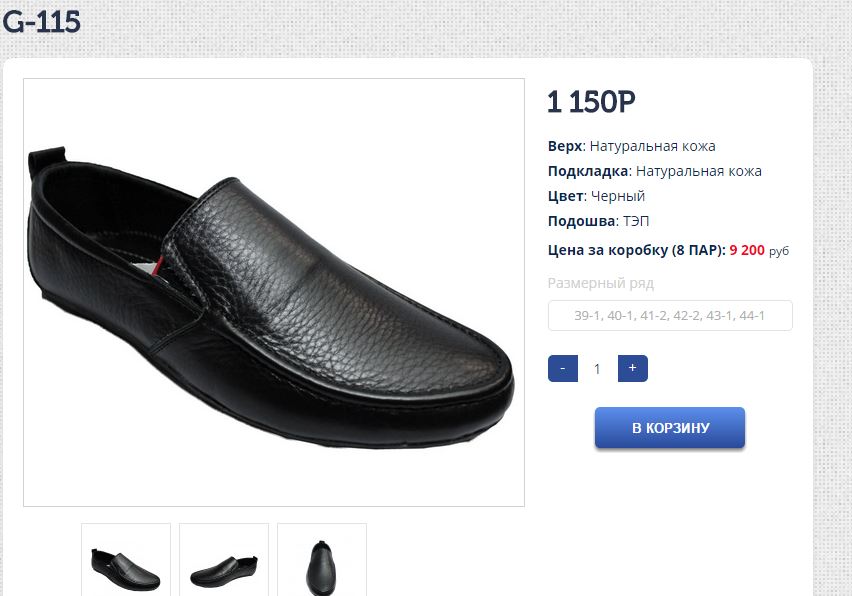Click the 'Подошва' sole label
Screen dimensions: 852x596
pyautogui.click(x=580, y=221)
